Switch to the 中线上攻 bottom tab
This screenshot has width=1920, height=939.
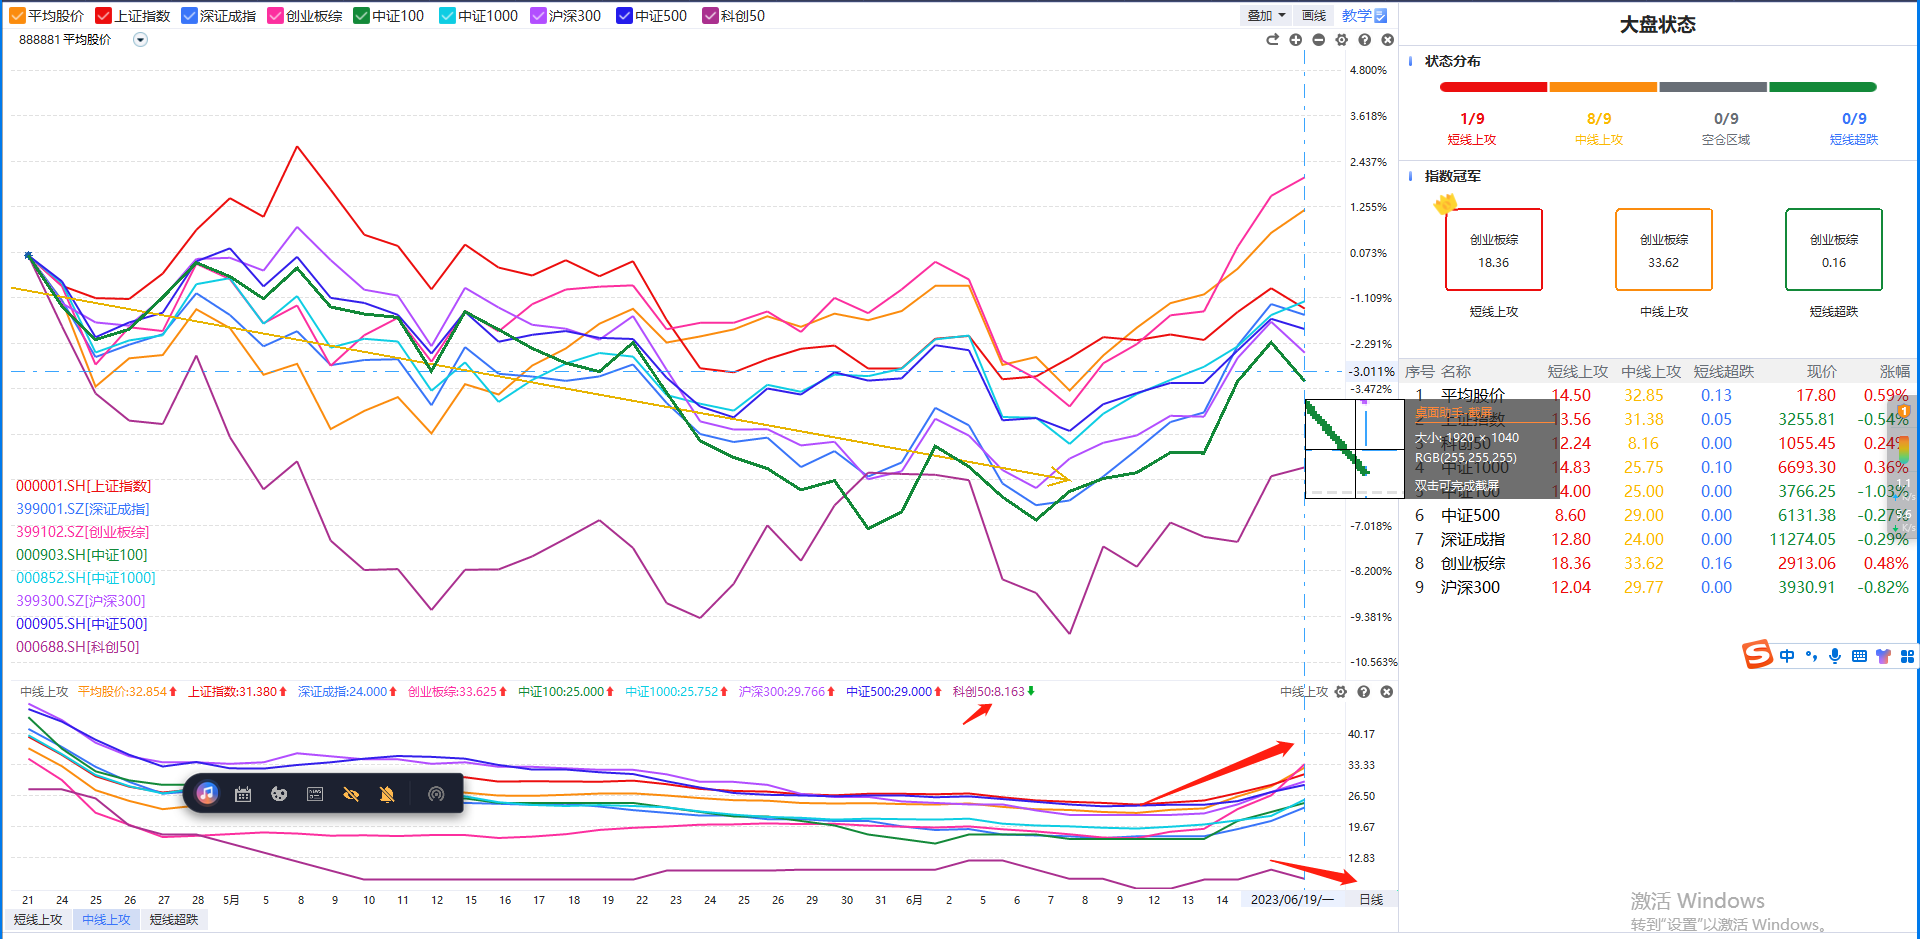106,920
